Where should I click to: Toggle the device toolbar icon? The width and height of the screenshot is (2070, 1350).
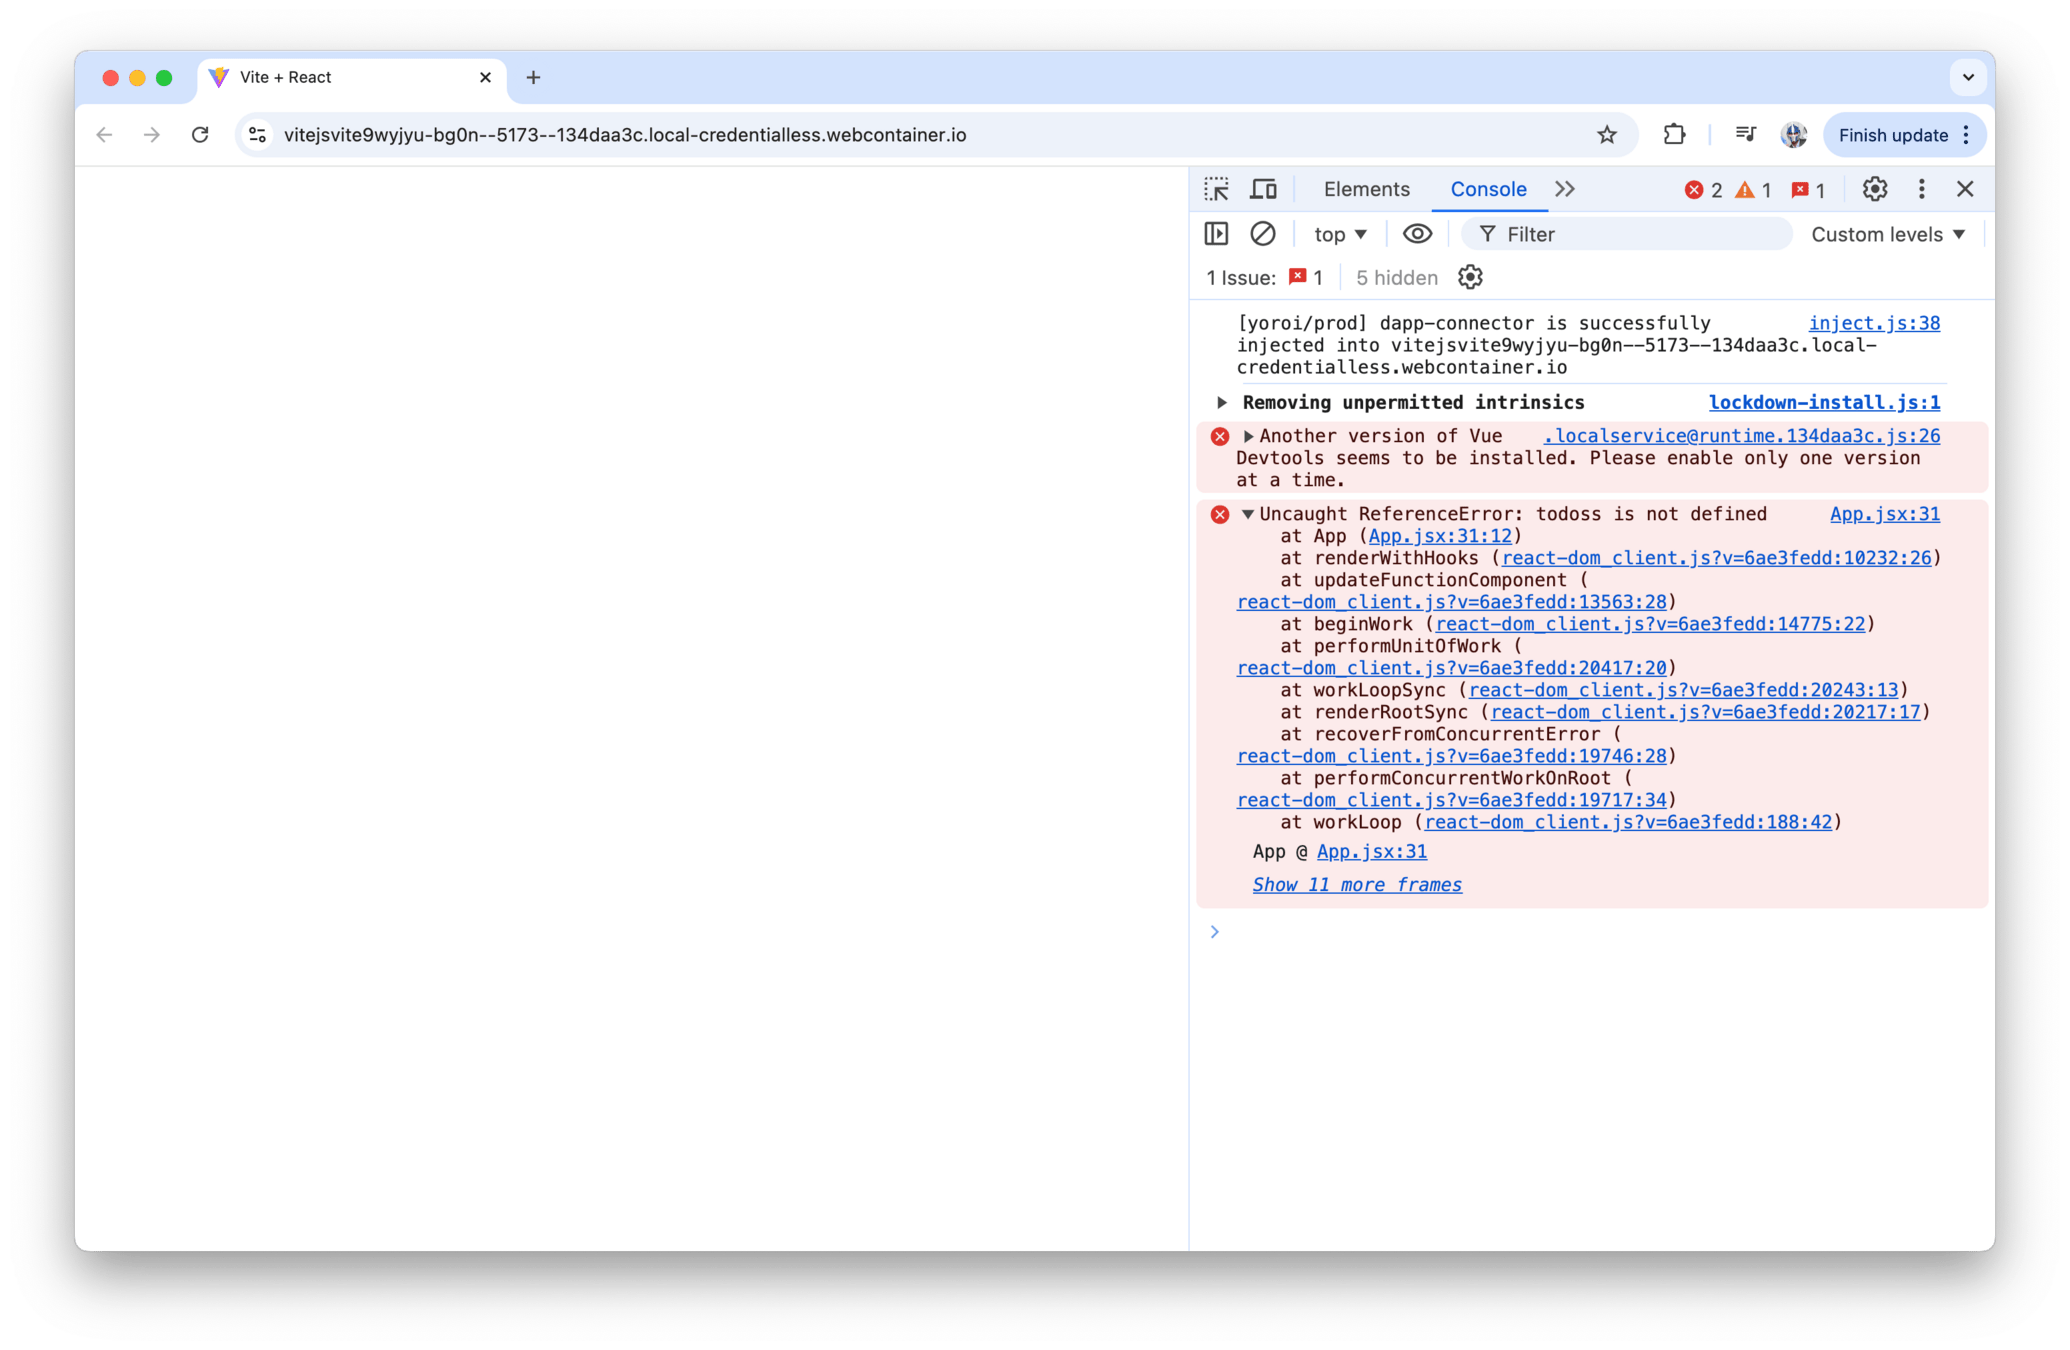point(1263,189)
